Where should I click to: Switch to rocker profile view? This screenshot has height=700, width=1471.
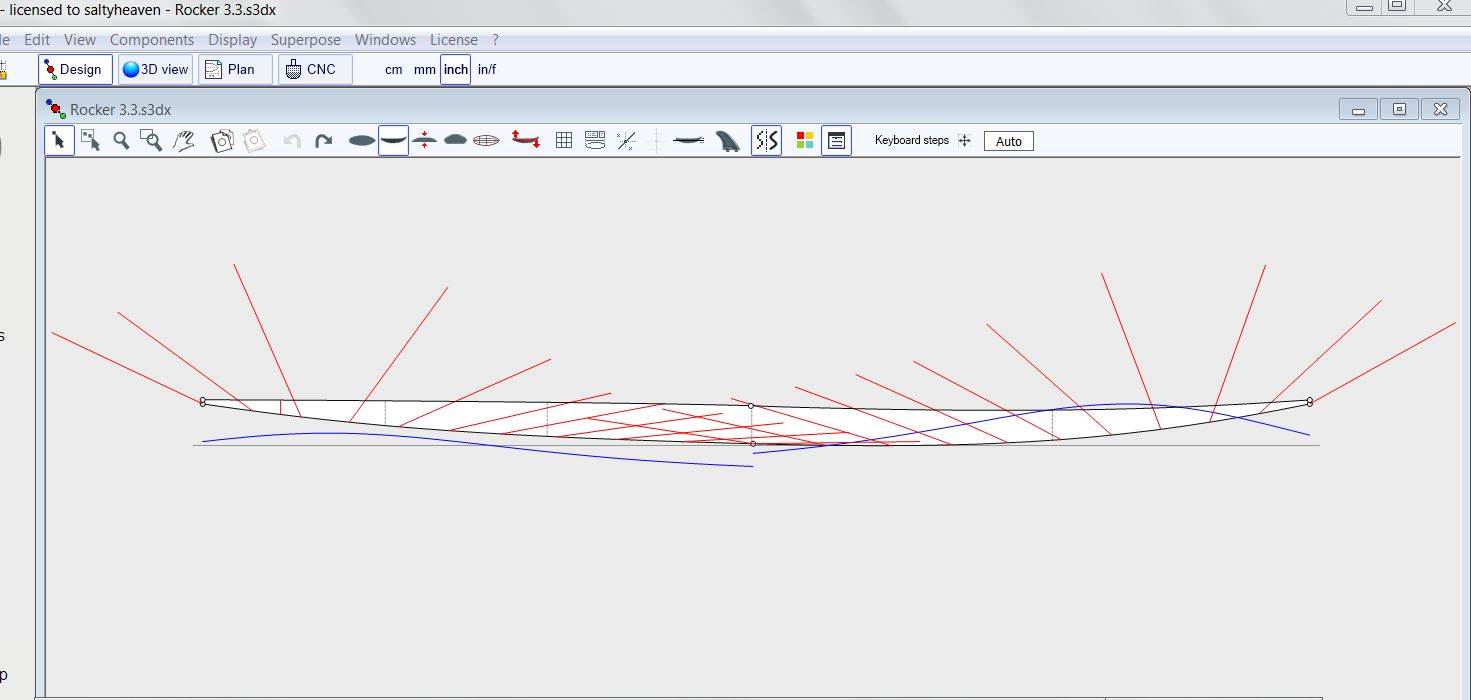coord(394,141)
